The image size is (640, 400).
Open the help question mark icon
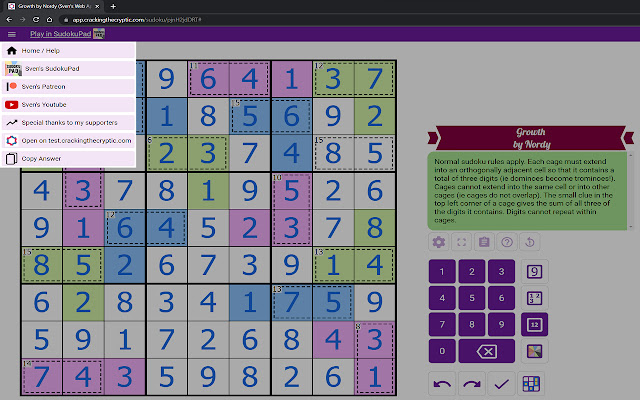[507, 241]
